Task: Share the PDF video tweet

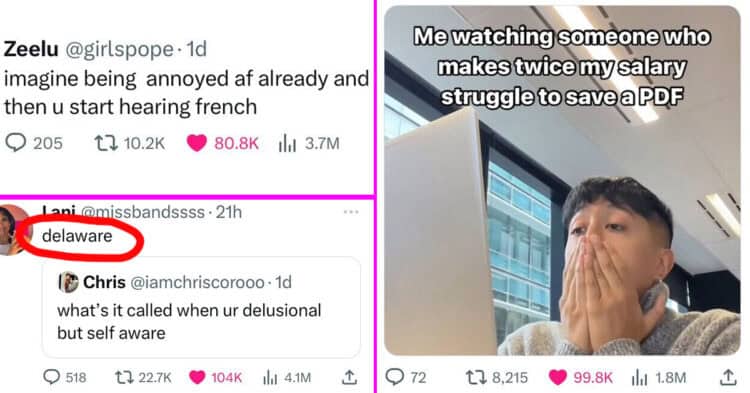Action: tap(728, 377)
